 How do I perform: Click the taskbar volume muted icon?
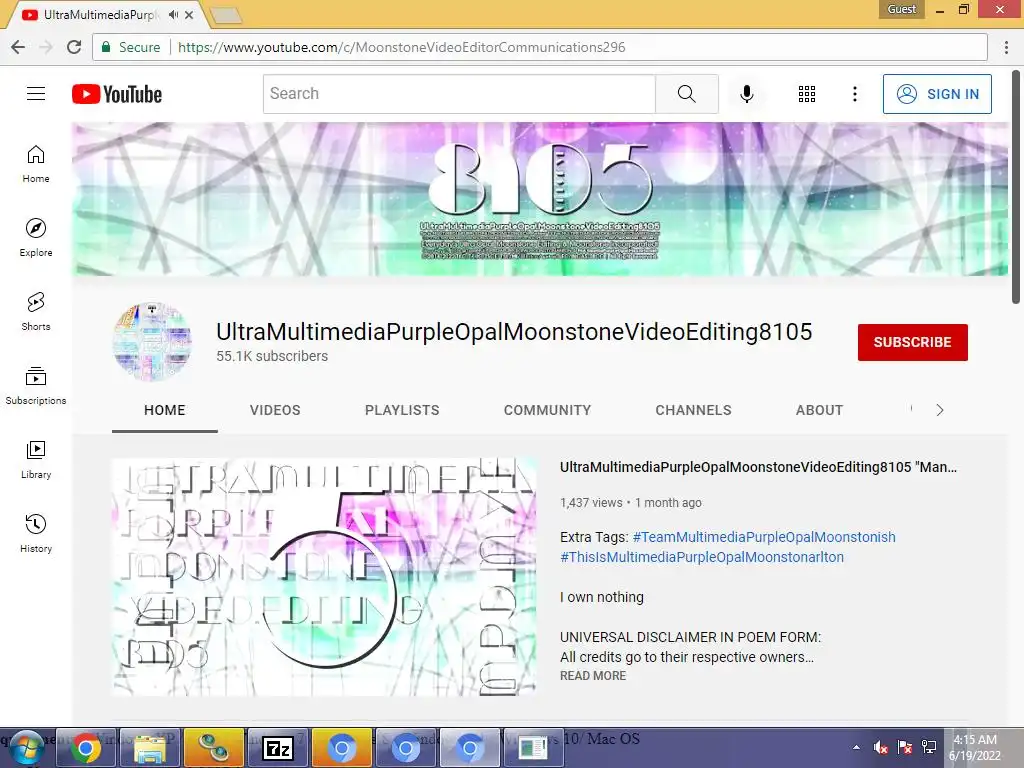(880, 747)
